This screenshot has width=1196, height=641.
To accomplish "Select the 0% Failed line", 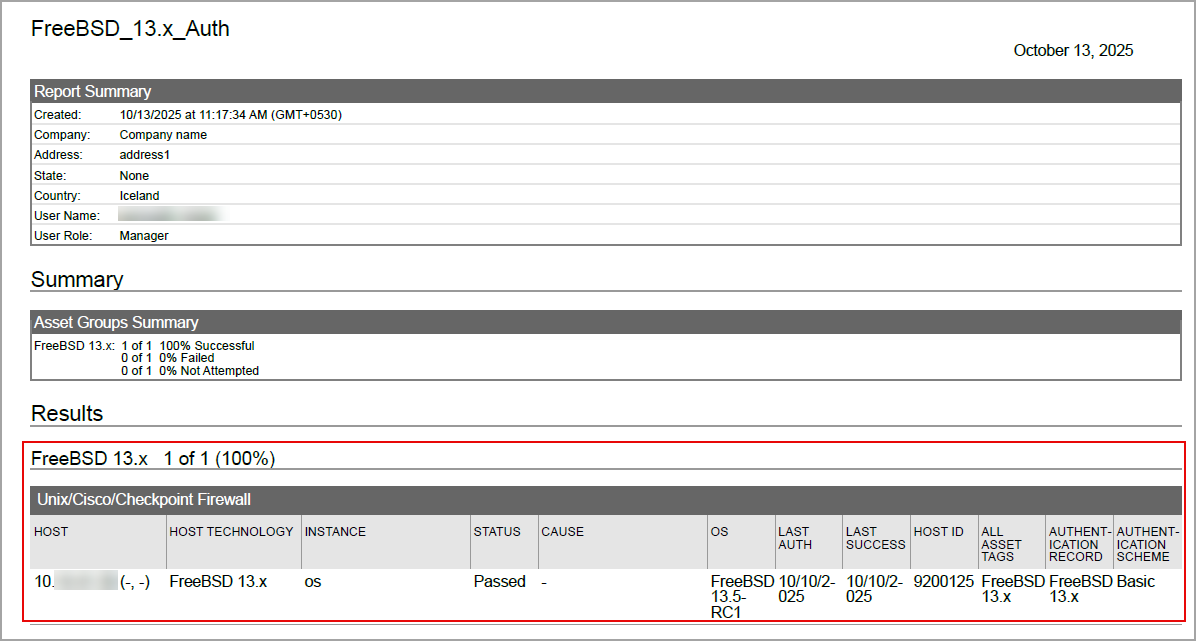I will 168,358.
